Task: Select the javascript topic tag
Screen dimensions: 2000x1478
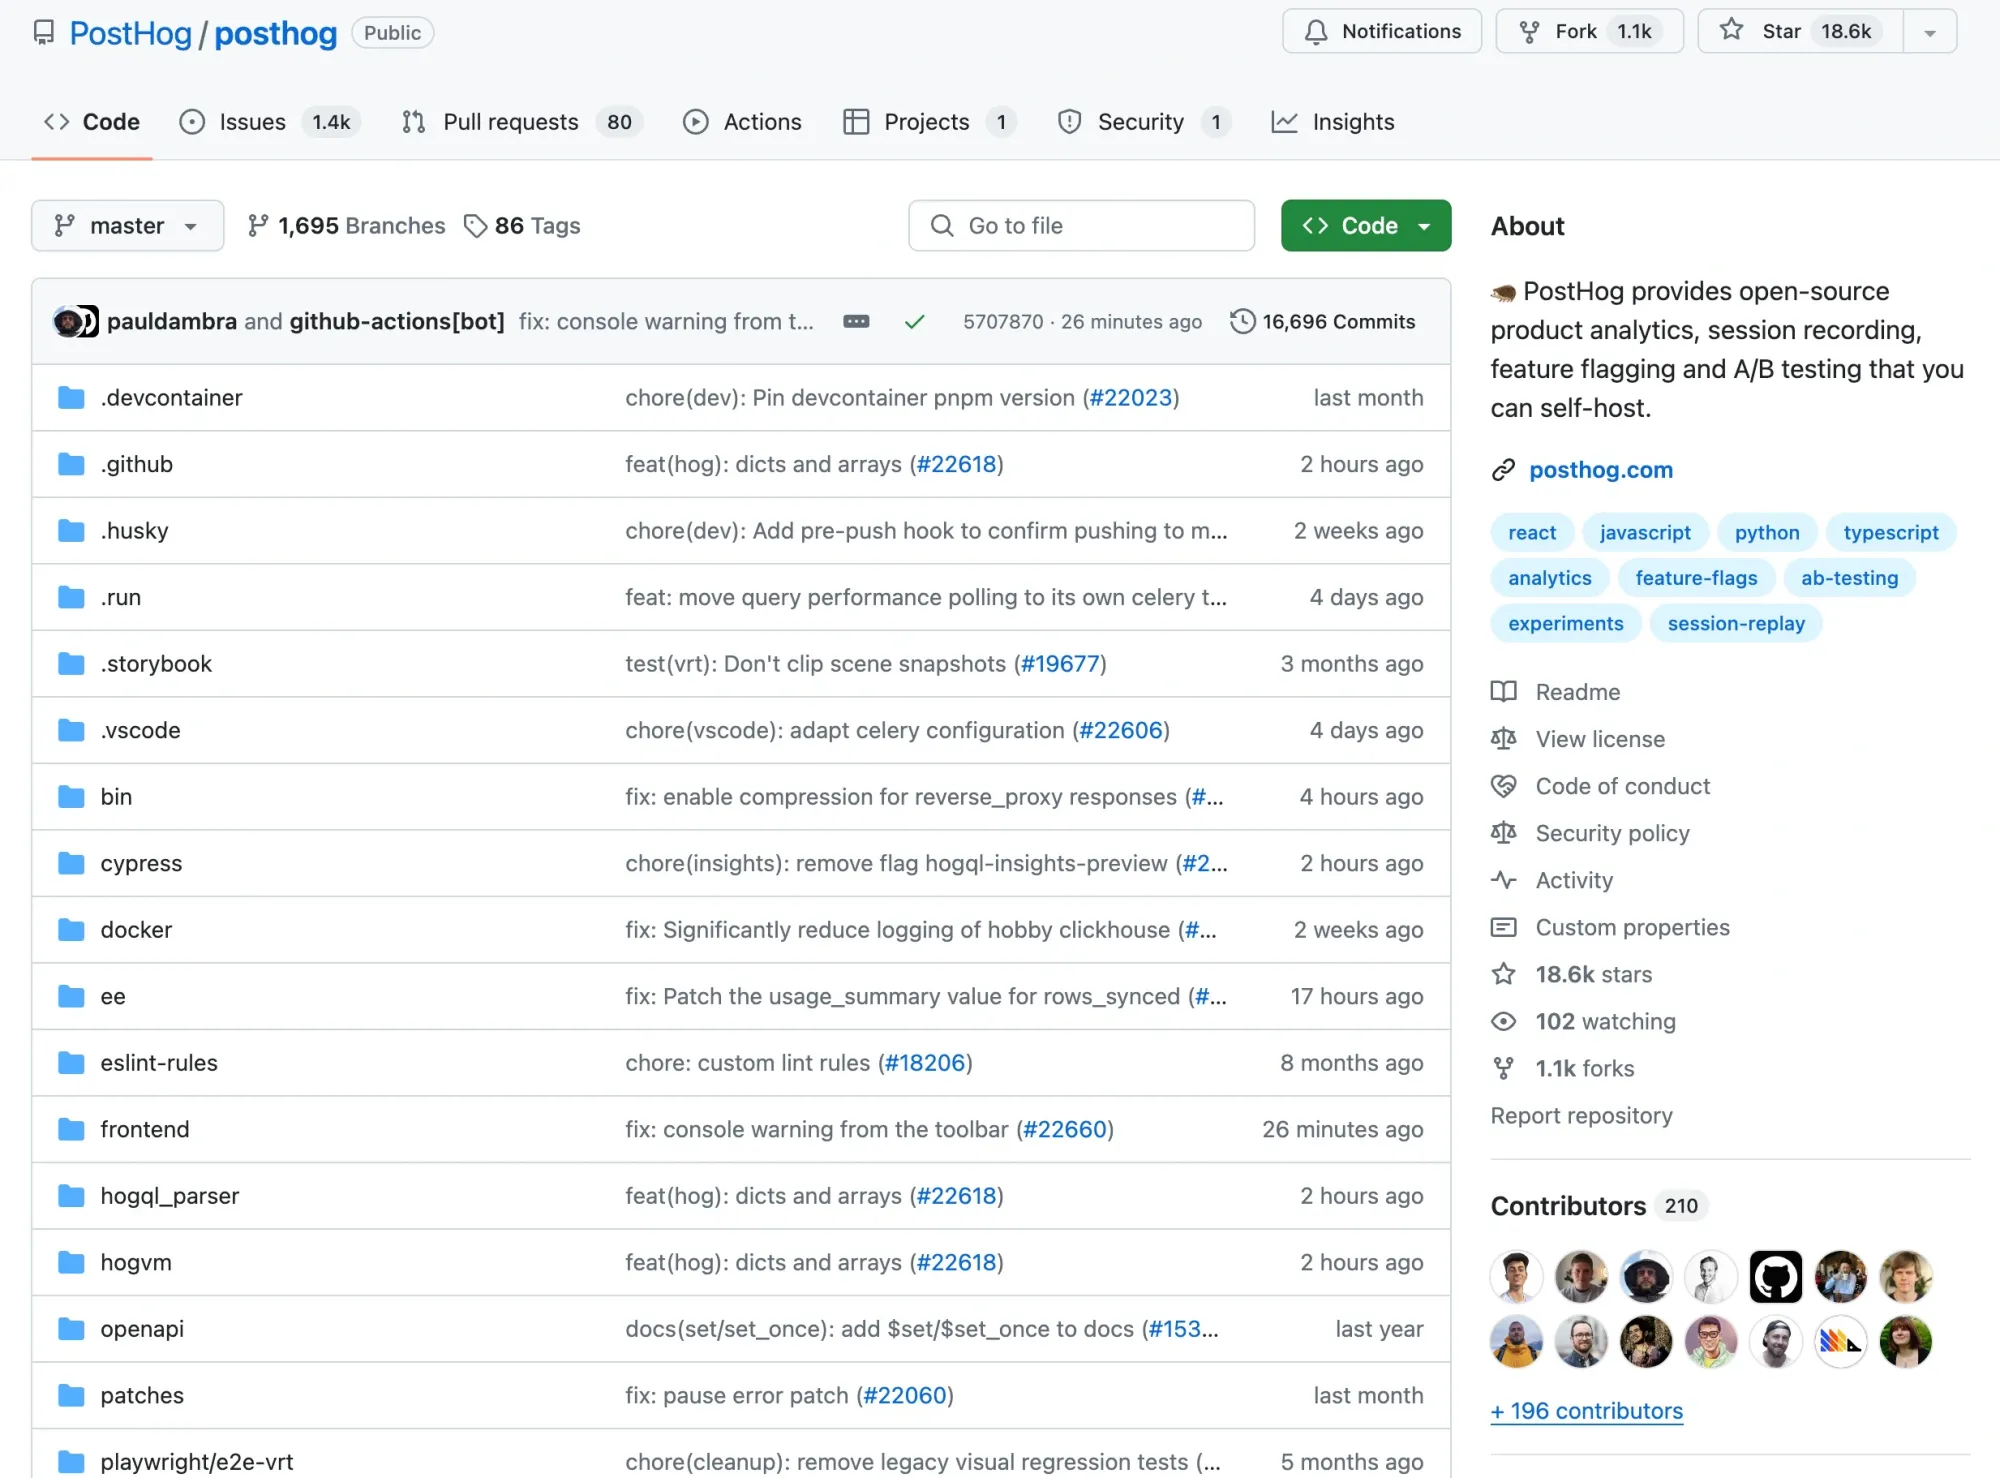Action: (x=1645, y=533)
